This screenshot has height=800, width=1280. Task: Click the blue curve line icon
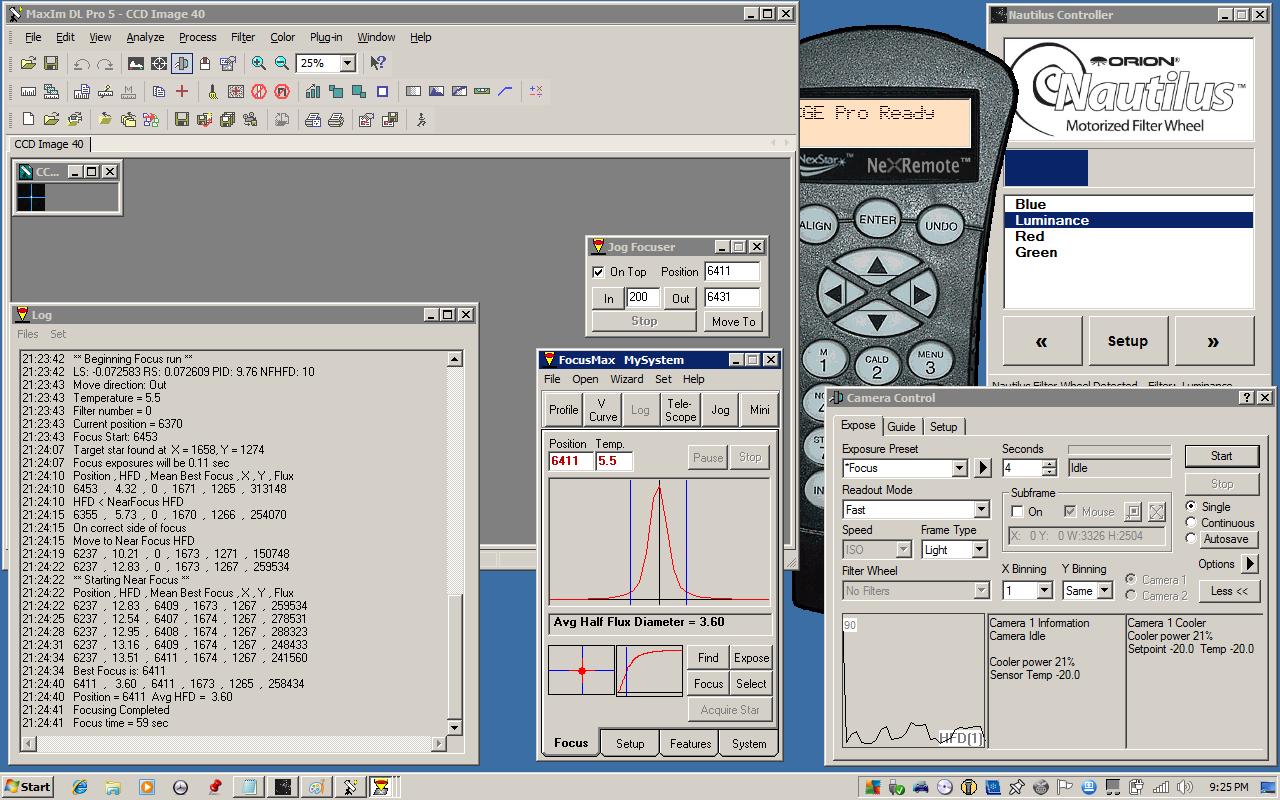tap(505, 91)
